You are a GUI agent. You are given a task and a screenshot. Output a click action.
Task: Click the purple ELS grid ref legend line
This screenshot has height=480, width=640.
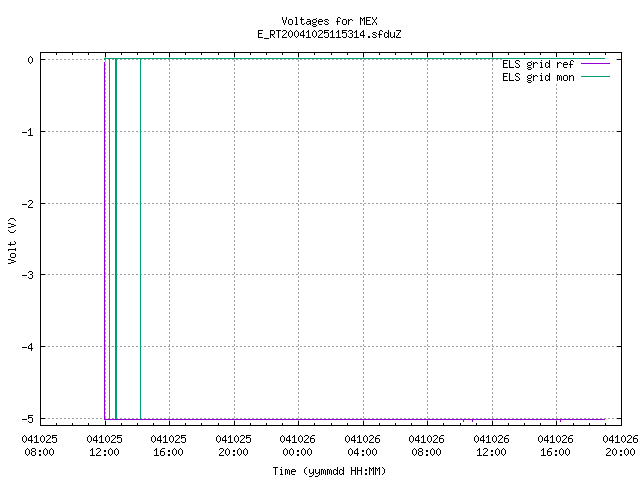point(595,64)
